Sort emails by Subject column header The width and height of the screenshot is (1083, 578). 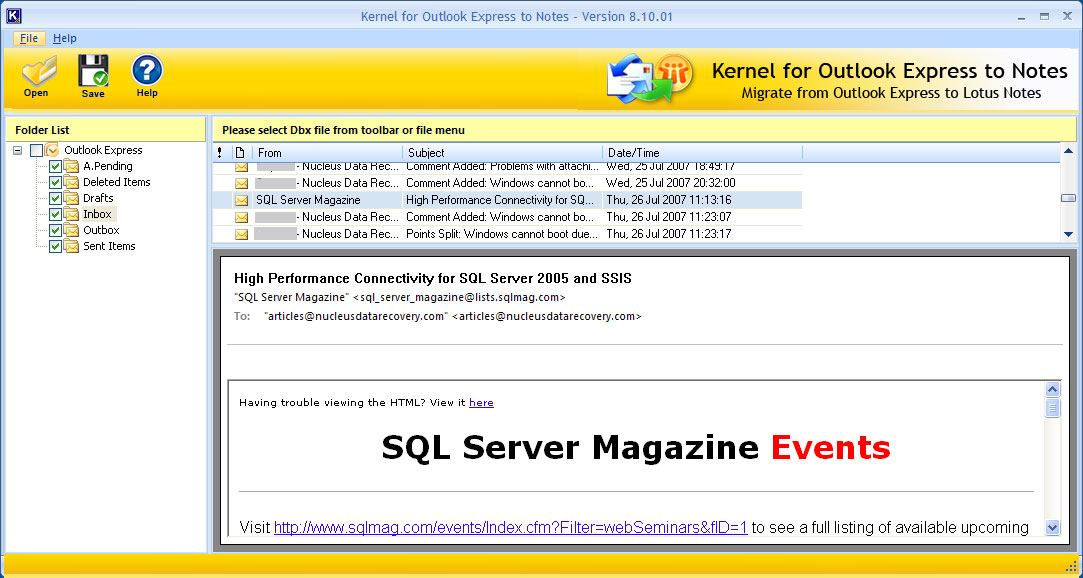(x=502, y=153)
